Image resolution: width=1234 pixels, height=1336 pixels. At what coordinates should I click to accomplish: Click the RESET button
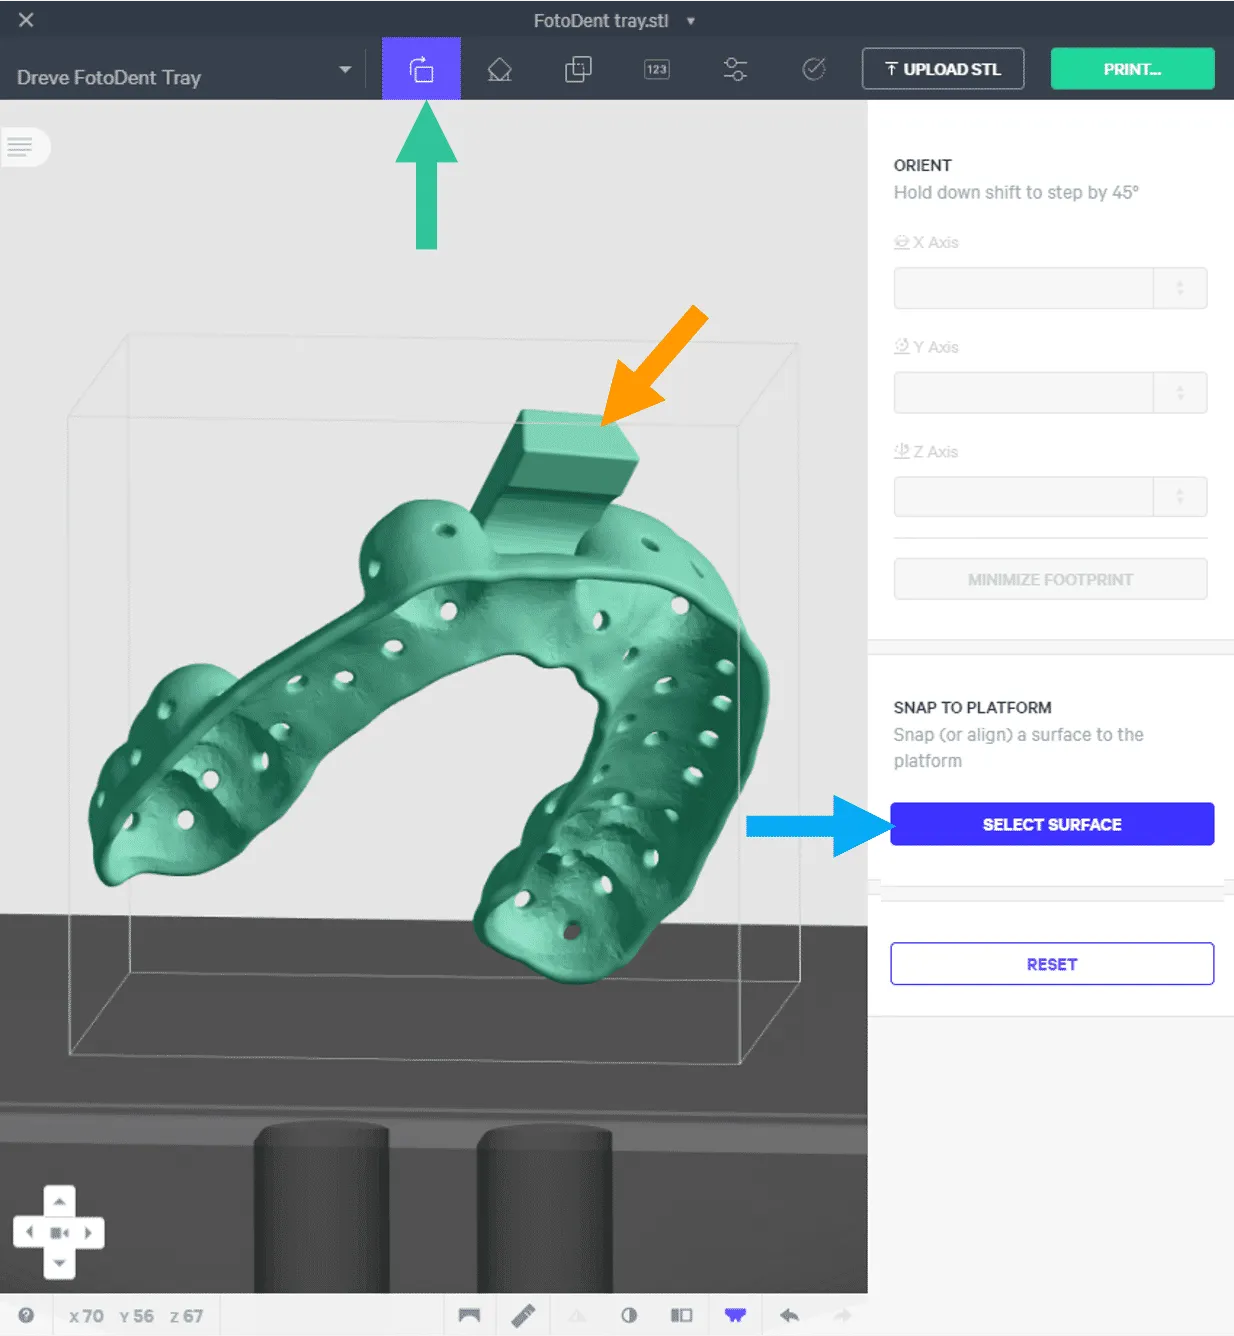point(1052,964)
